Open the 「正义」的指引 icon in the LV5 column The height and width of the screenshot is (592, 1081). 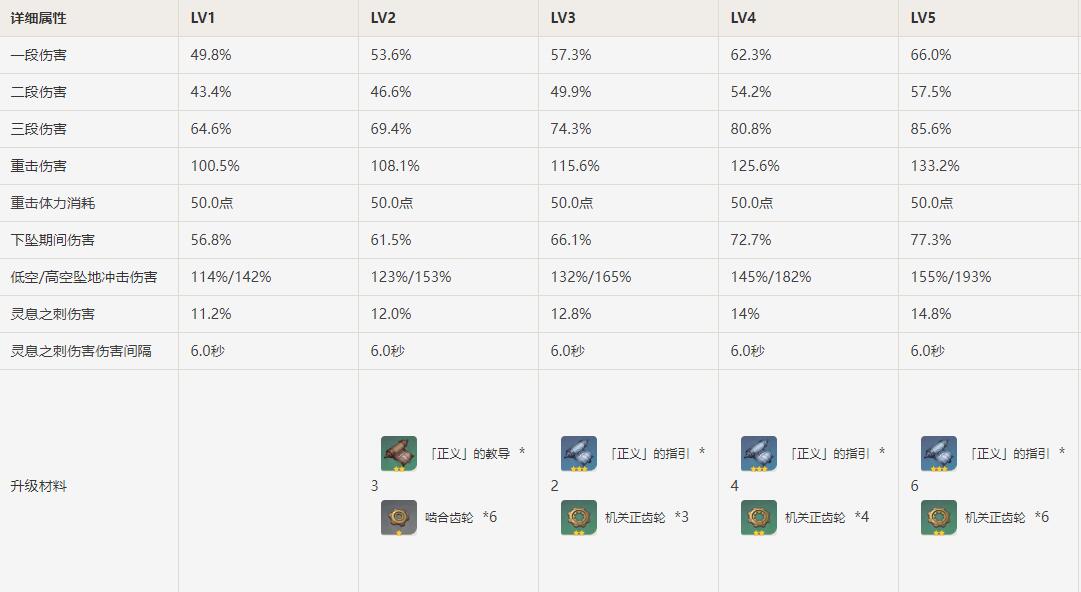coord(938,453)
